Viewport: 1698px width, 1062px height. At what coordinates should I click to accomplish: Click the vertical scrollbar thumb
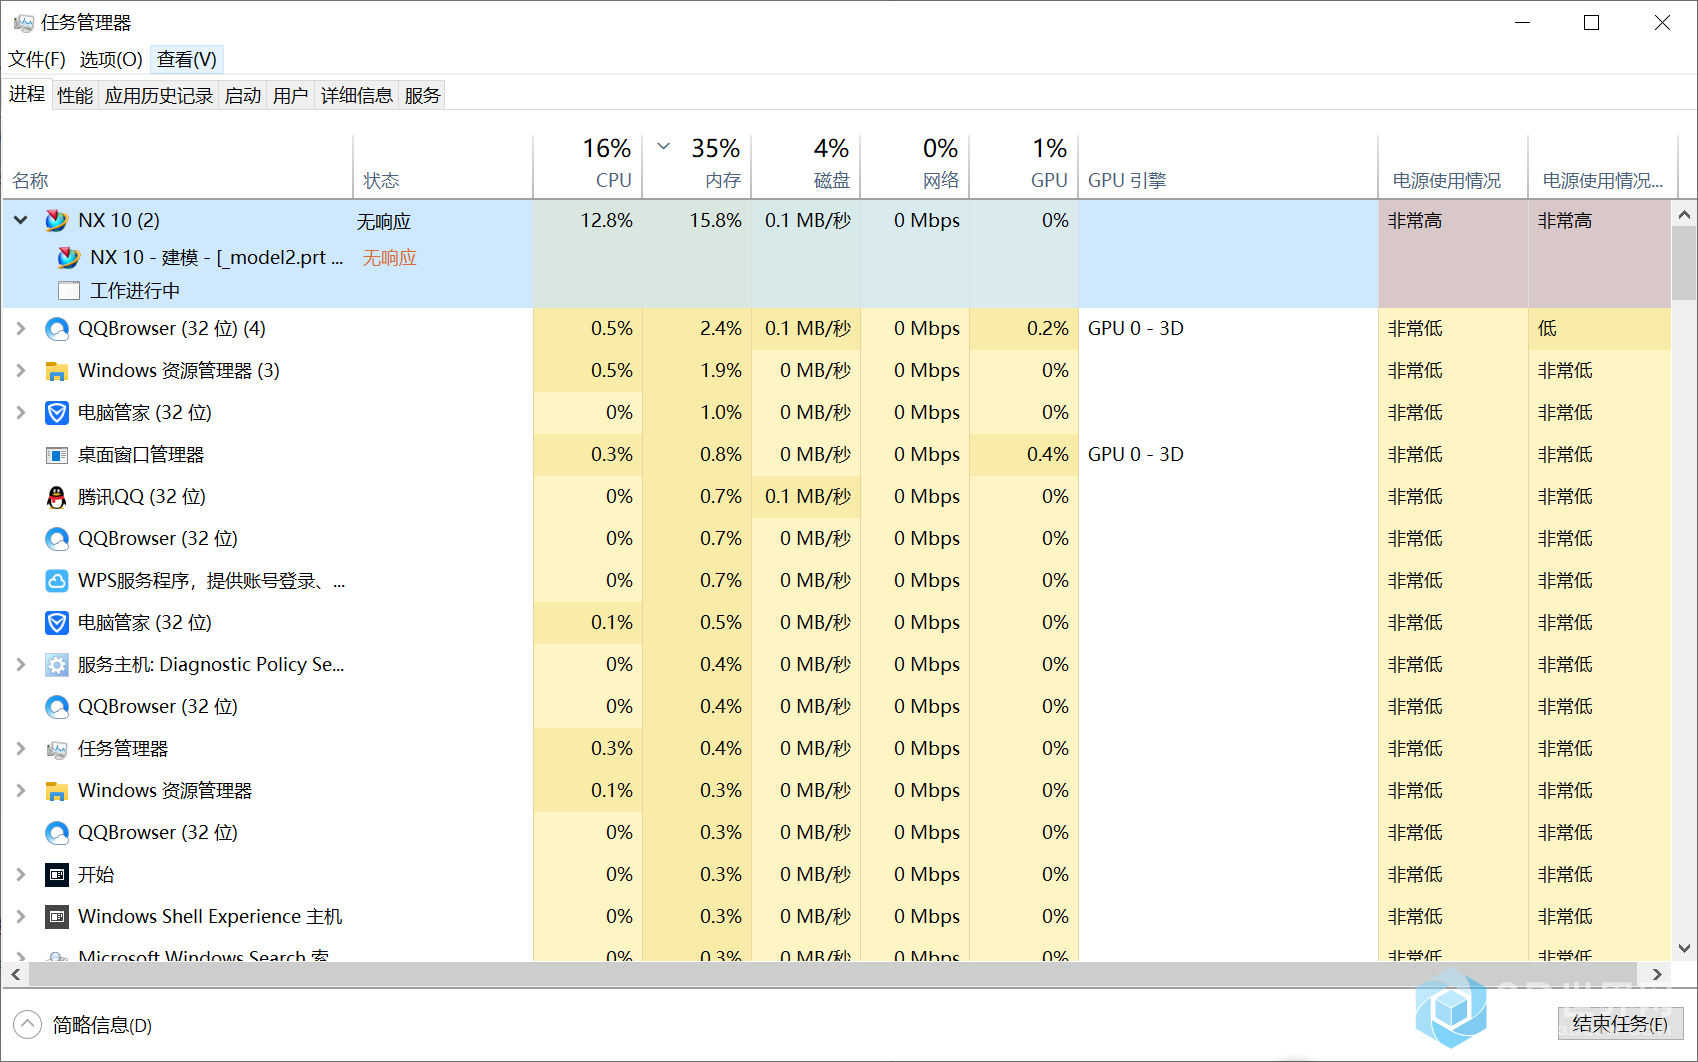point(1684,263)
